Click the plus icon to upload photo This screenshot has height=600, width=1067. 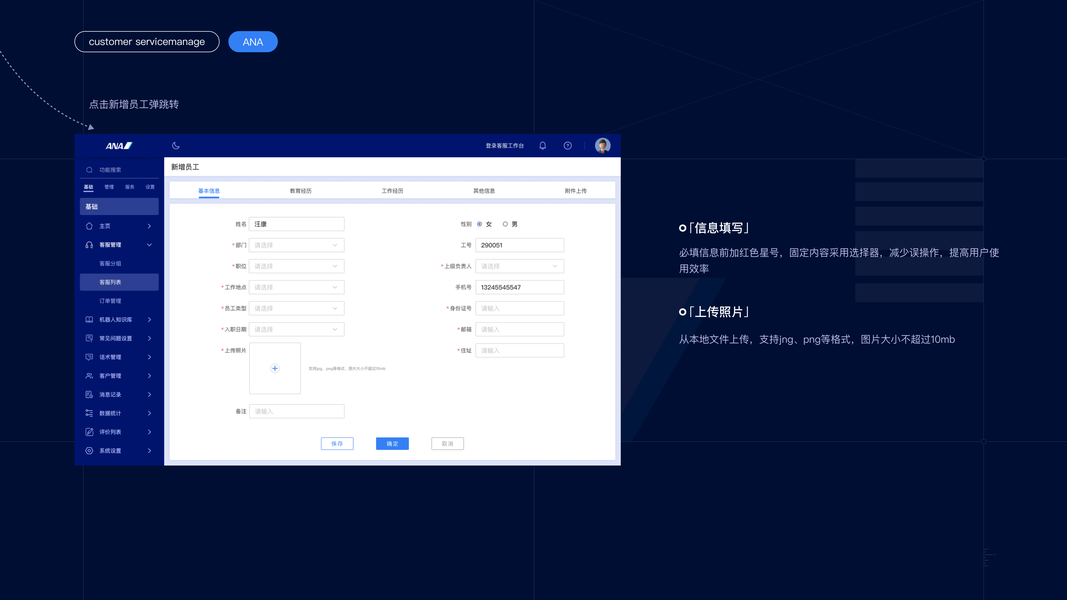point(275,369)
